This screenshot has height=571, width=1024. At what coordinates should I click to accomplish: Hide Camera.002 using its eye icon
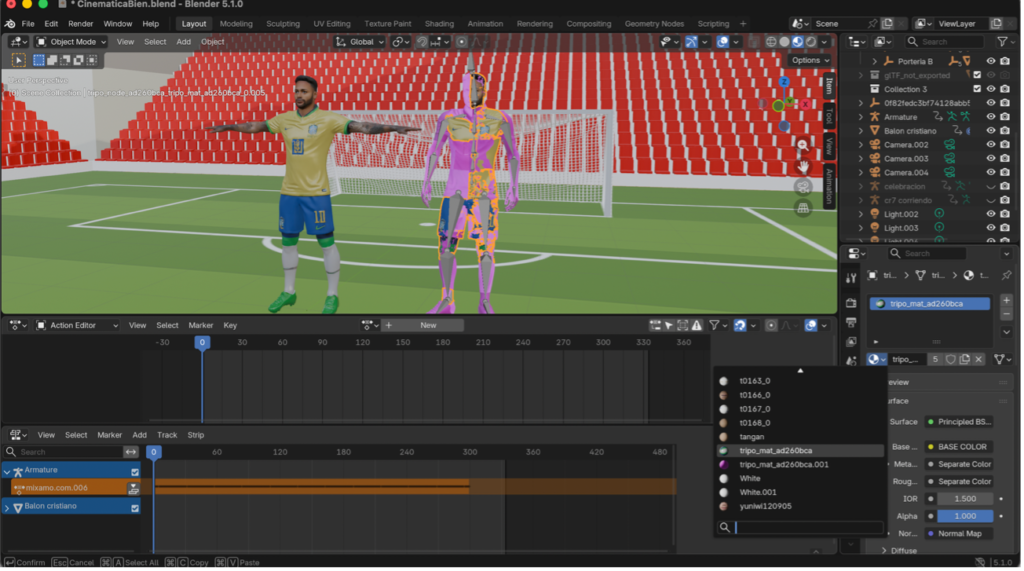(x=990, y=145)
